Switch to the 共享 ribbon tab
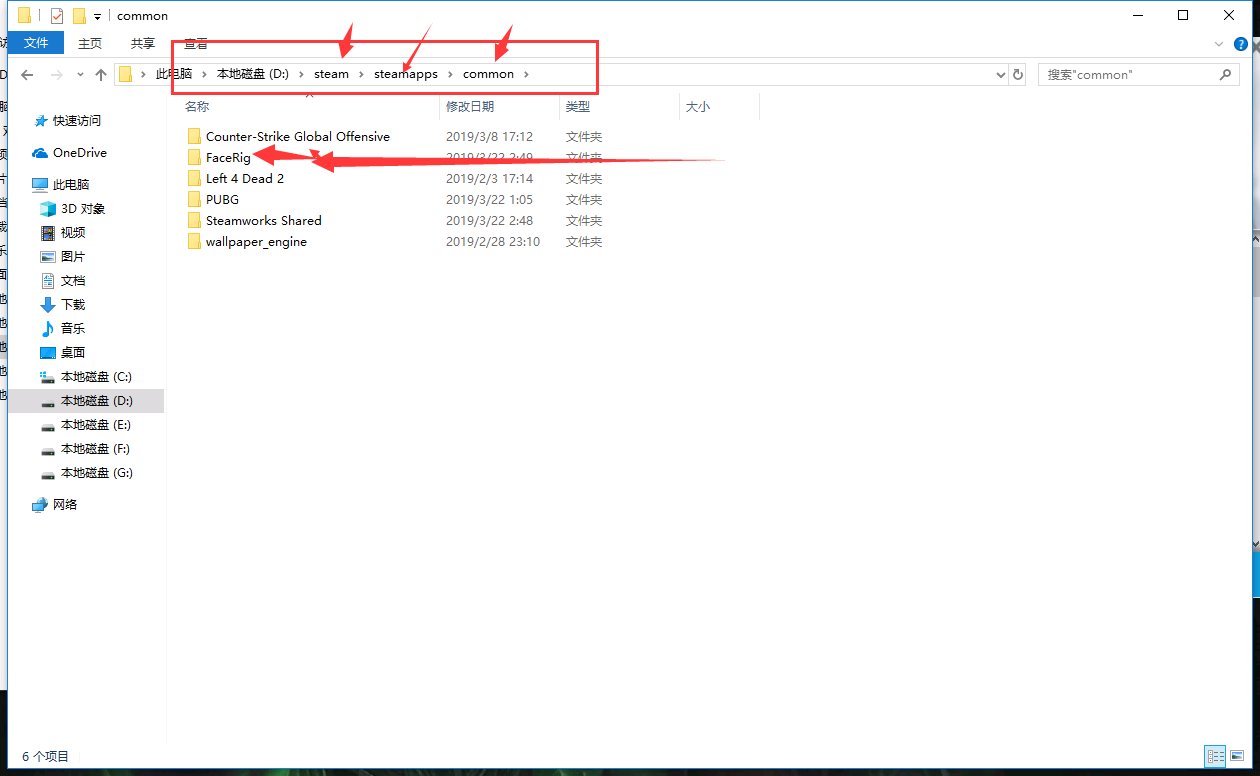Image resolution: width=1260 pixels, height=776 pixels. point(143,43)
